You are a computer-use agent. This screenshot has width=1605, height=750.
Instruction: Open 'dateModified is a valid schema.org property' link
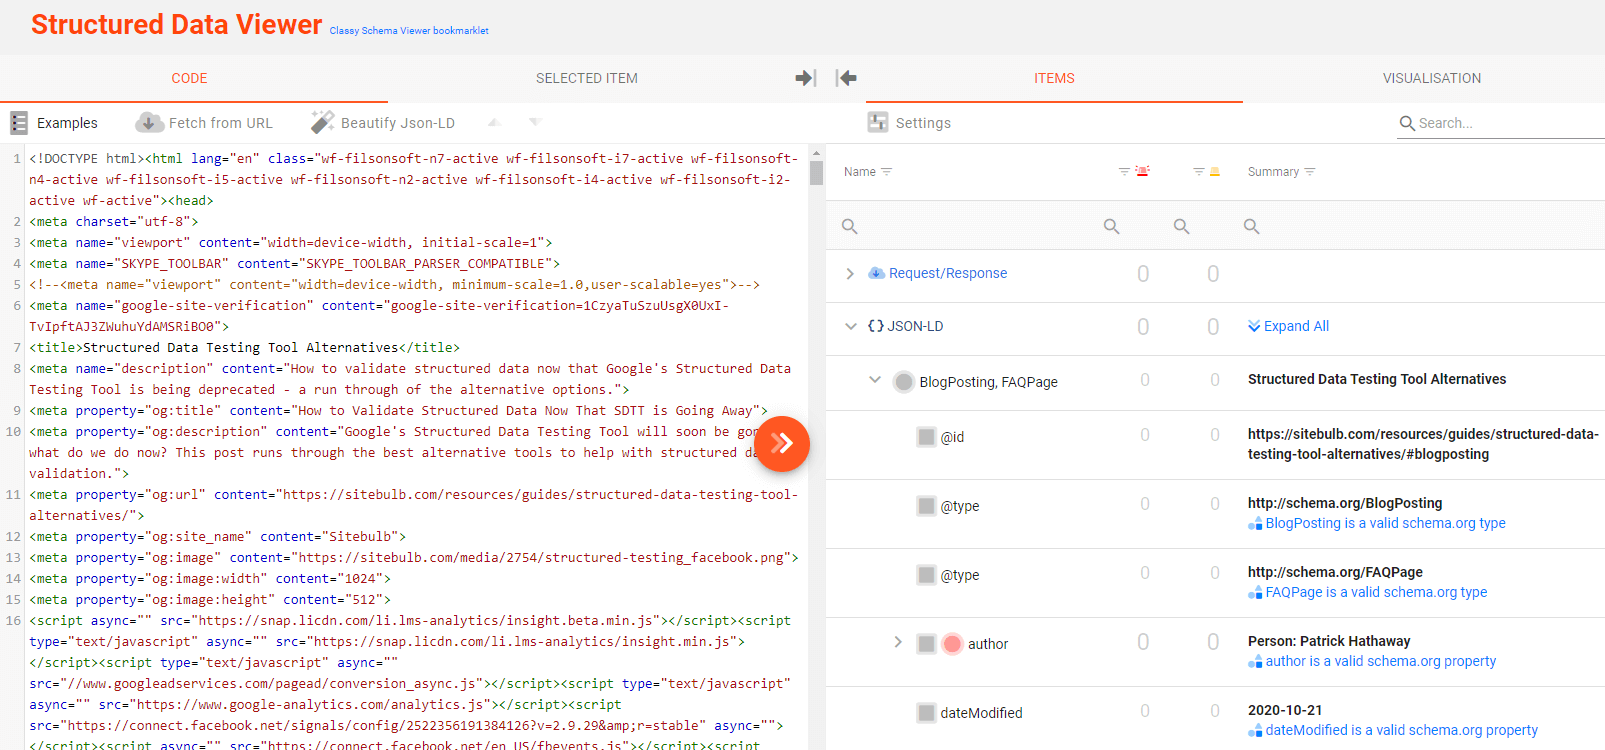[x=1401, y=730]
